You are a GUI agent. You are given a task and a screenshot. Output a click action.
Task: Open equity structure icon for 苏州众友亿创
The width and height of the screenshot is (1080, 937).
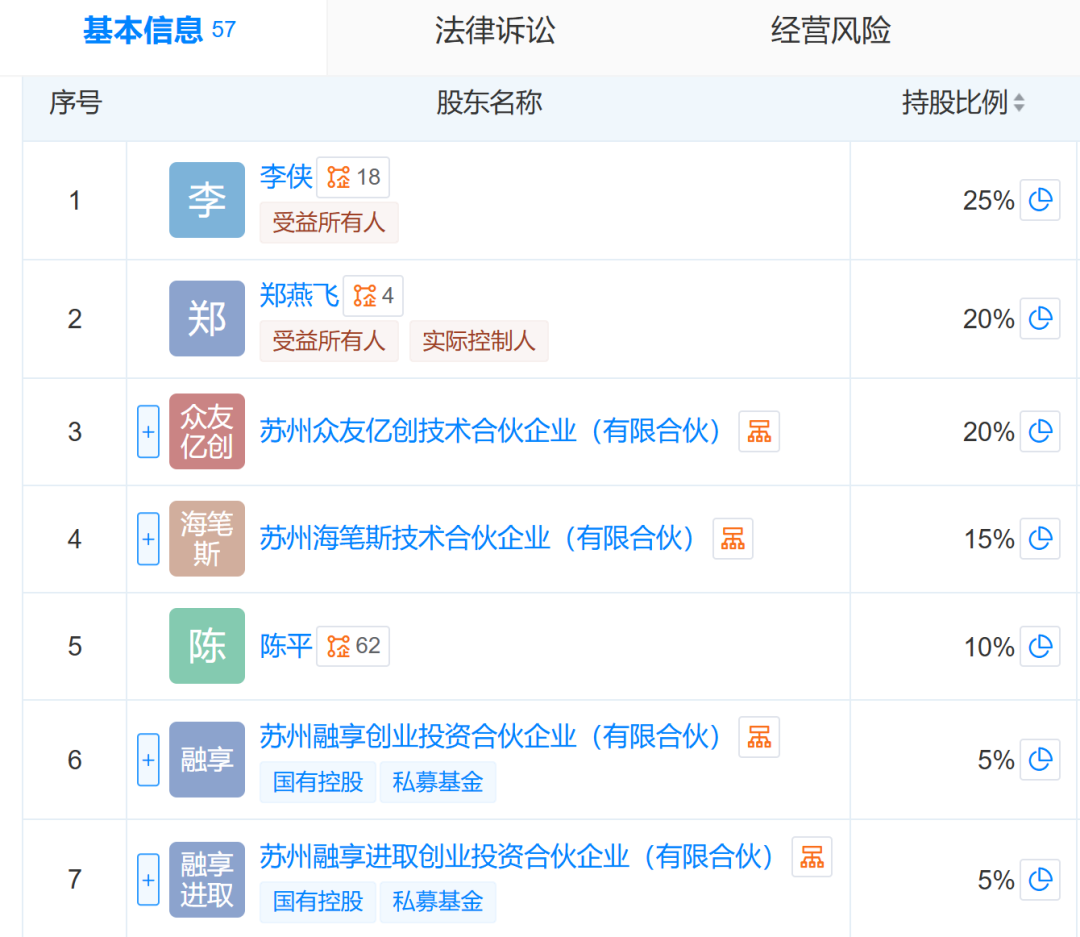click(759, 431)
